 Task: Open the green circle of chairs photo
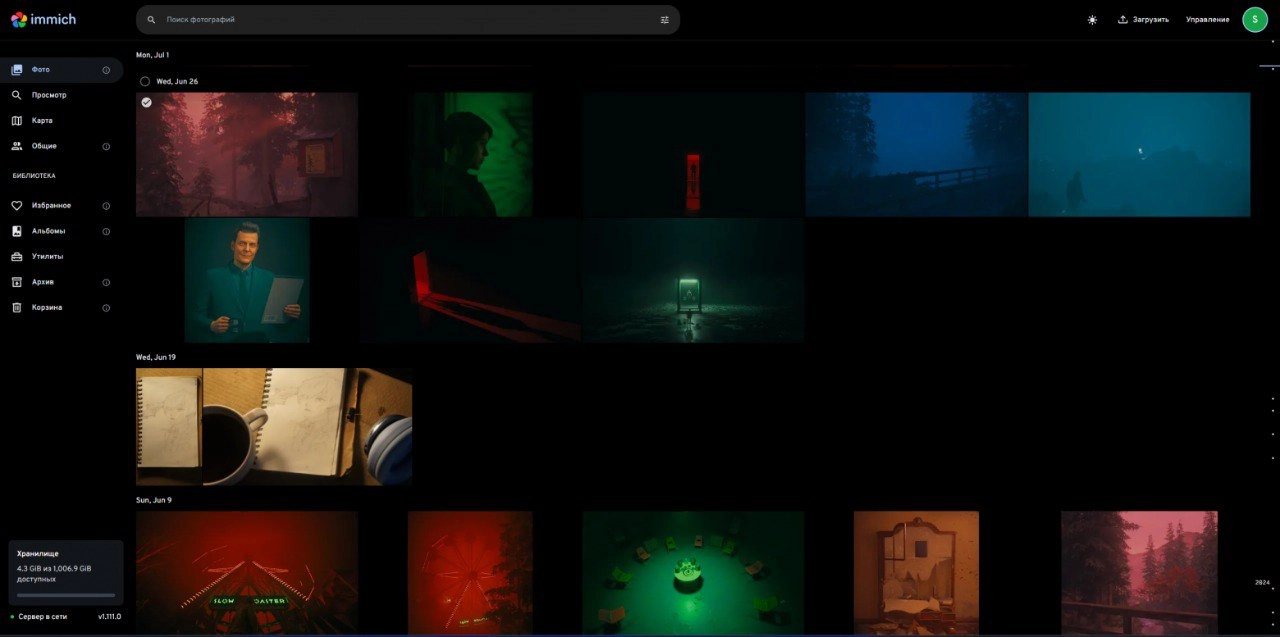click(693, 573)
